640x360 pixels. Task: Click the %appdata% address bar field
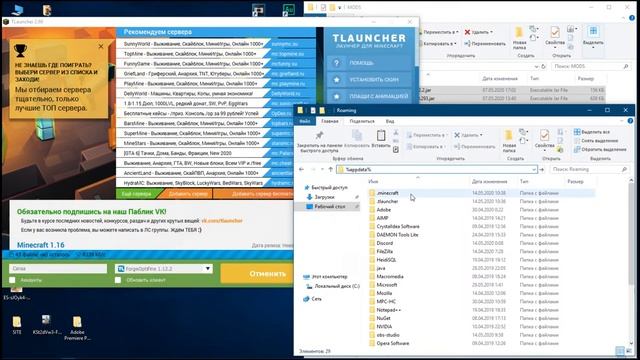tap(436, 169)
